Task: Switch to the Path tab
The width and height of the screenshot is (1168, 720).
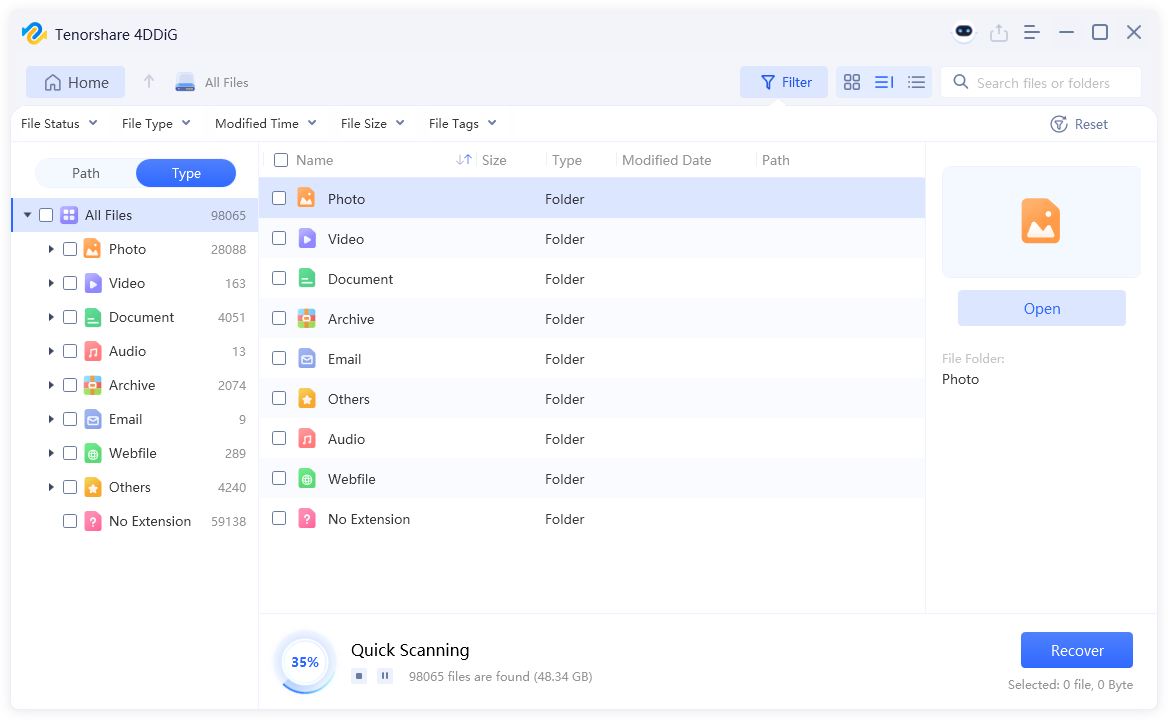Action: click(86, 173)
